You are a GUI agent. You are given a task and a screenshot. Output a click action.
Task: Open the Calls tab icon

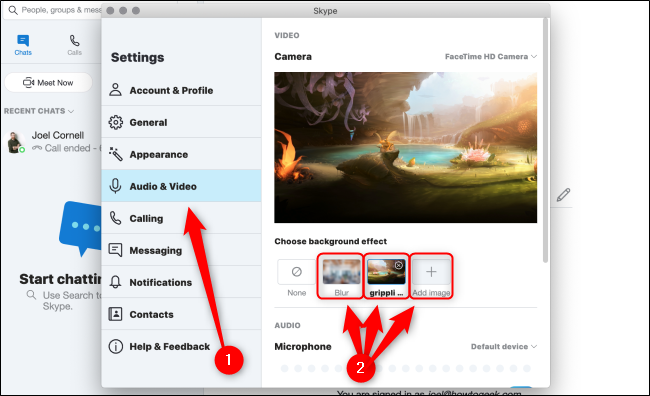(75, 41)
